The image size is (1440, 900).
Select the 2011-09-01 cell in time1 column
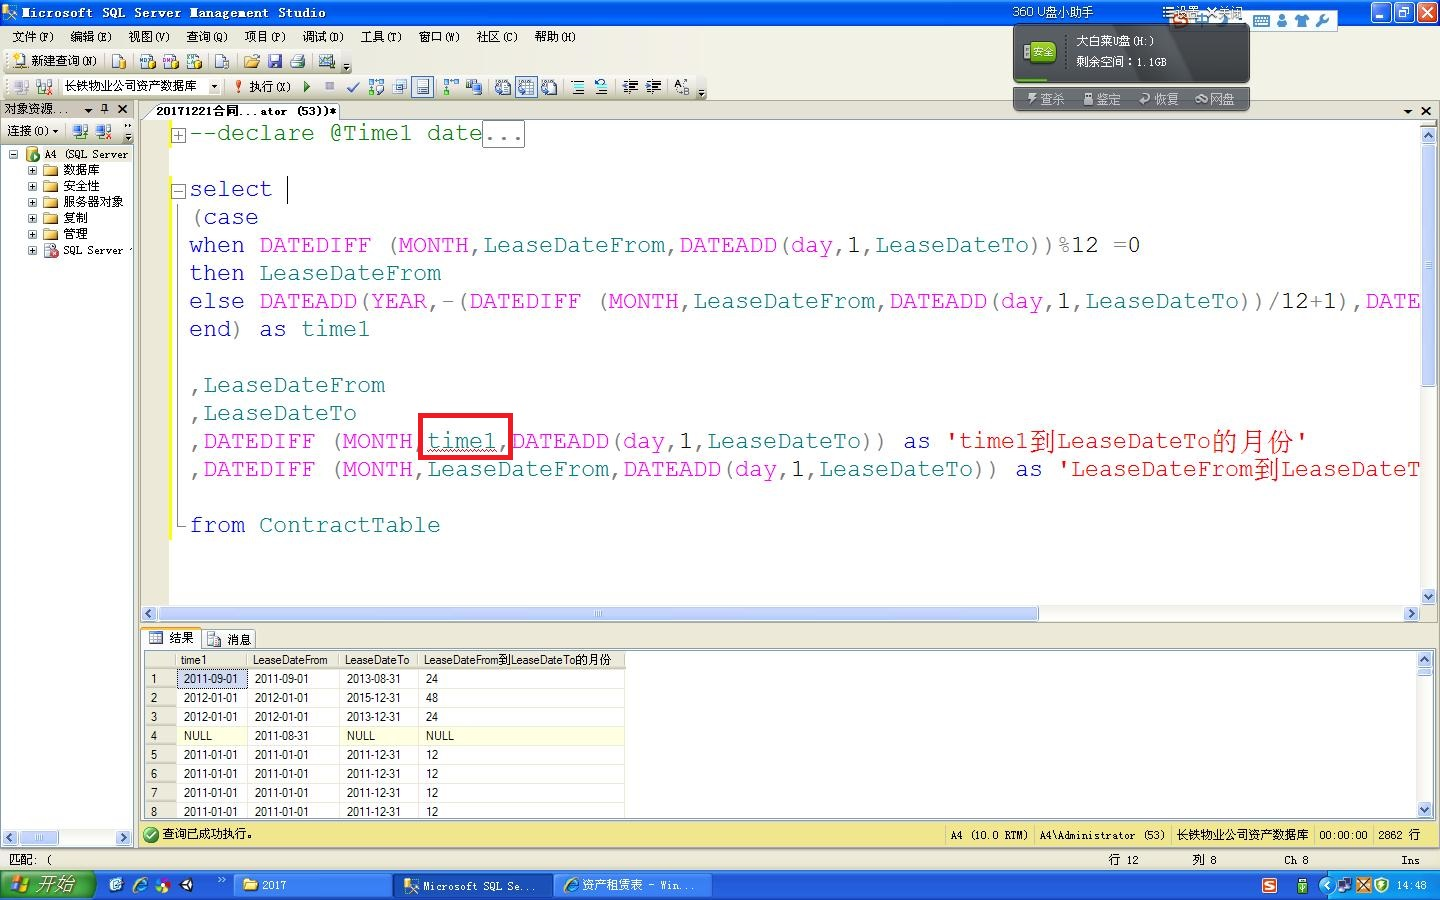tap(210, 679)
